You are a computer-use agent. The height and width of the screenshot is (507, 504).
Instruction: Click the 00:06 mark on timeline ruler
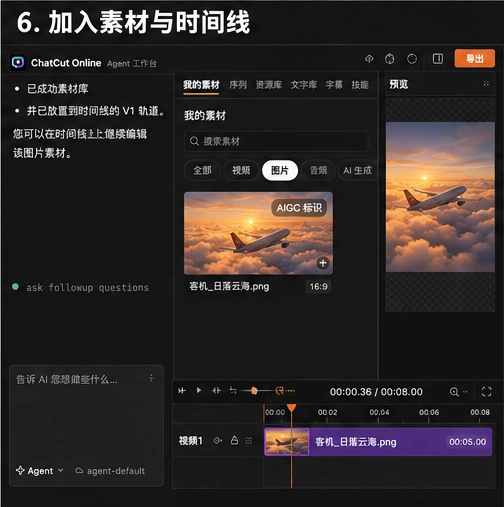[429, 412]
